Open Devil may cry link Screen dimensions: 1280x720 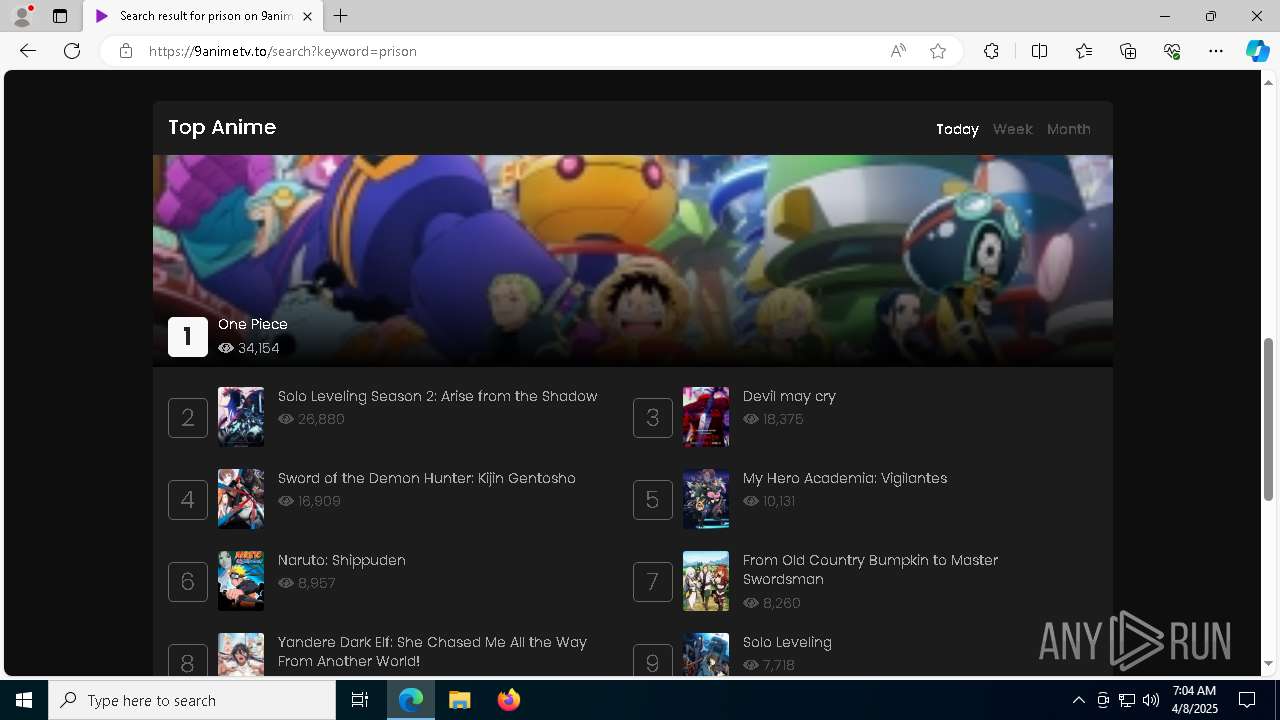point(789,396)
